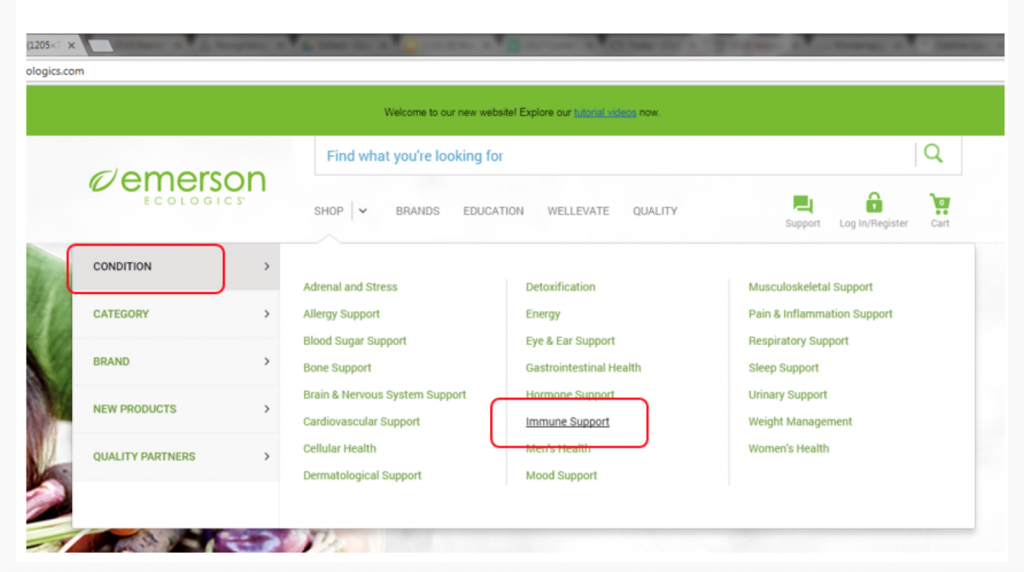Open Women's Health link
The image size is (1024, 572).
[788, 449]
